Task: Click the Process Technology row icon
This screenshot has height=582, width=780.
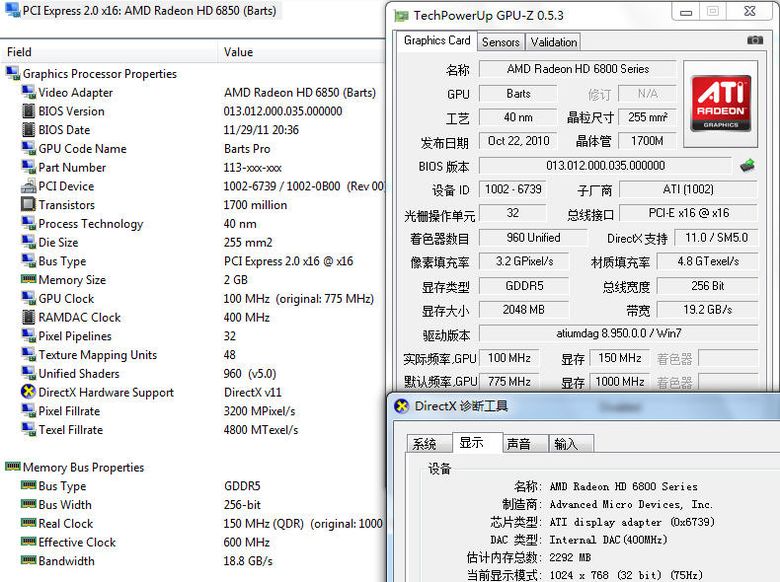Action: (28, 223)
